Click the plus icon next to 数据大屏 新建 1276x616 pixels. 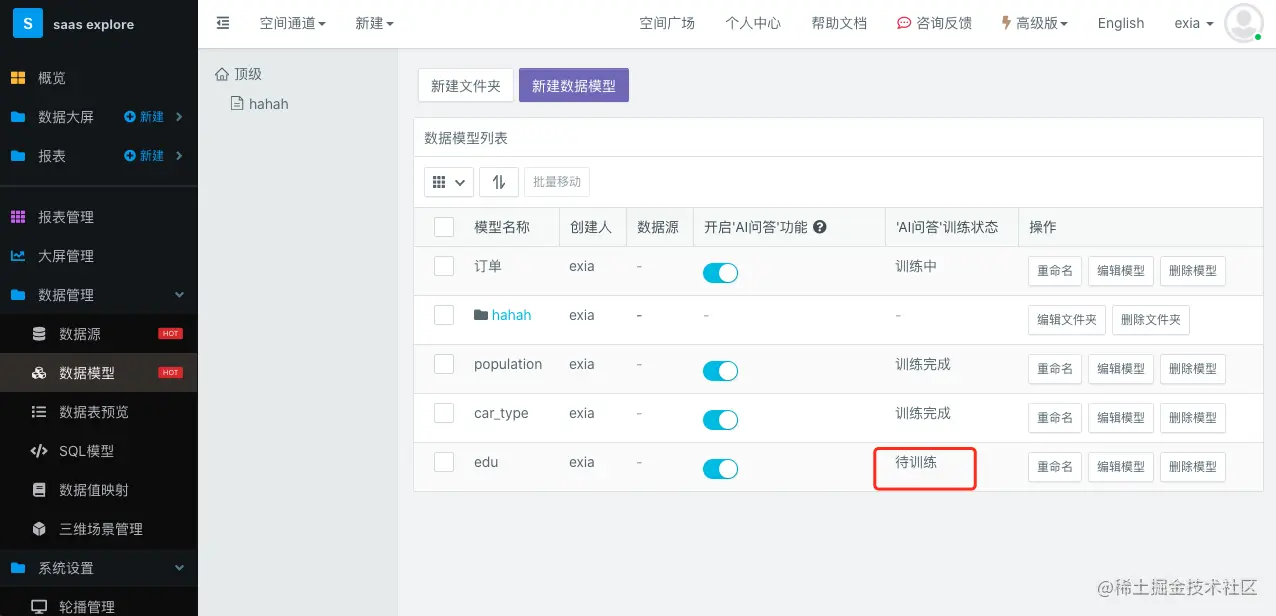[130, 117]
